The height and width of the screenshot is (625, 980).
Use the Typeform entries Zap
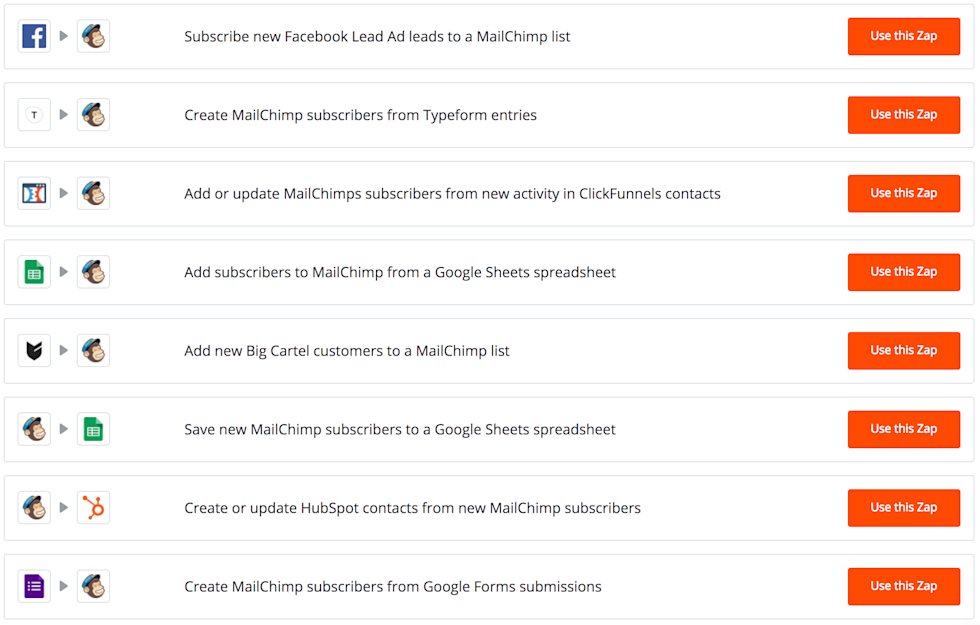[x=903, y=115]
